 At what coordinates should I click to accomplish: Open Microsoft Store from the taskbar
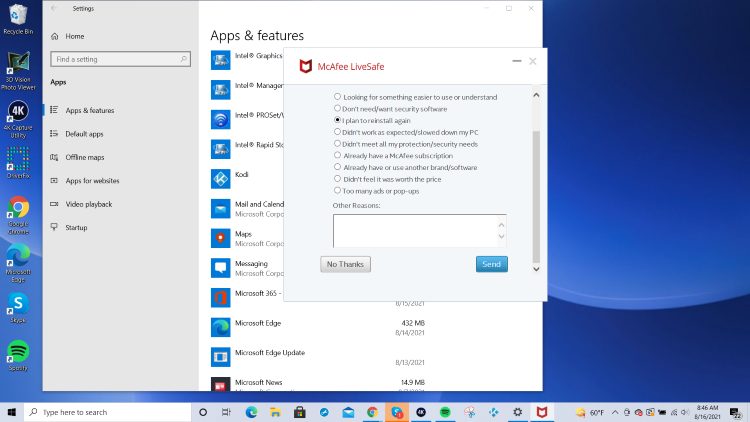300,412
